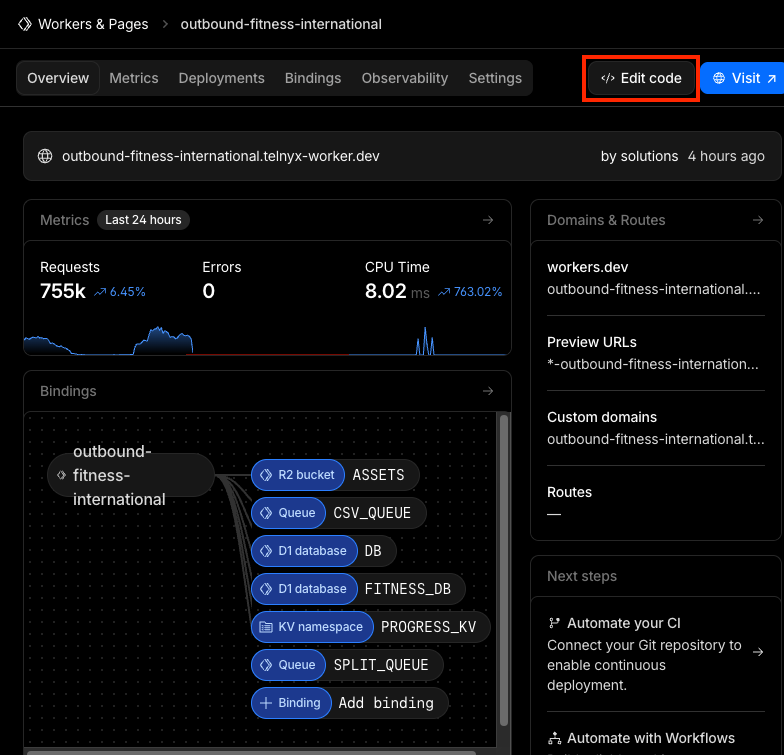Click the globe icon beside worker URL
The height and width of the screenshot is (755, 784).
click(44, 156)
